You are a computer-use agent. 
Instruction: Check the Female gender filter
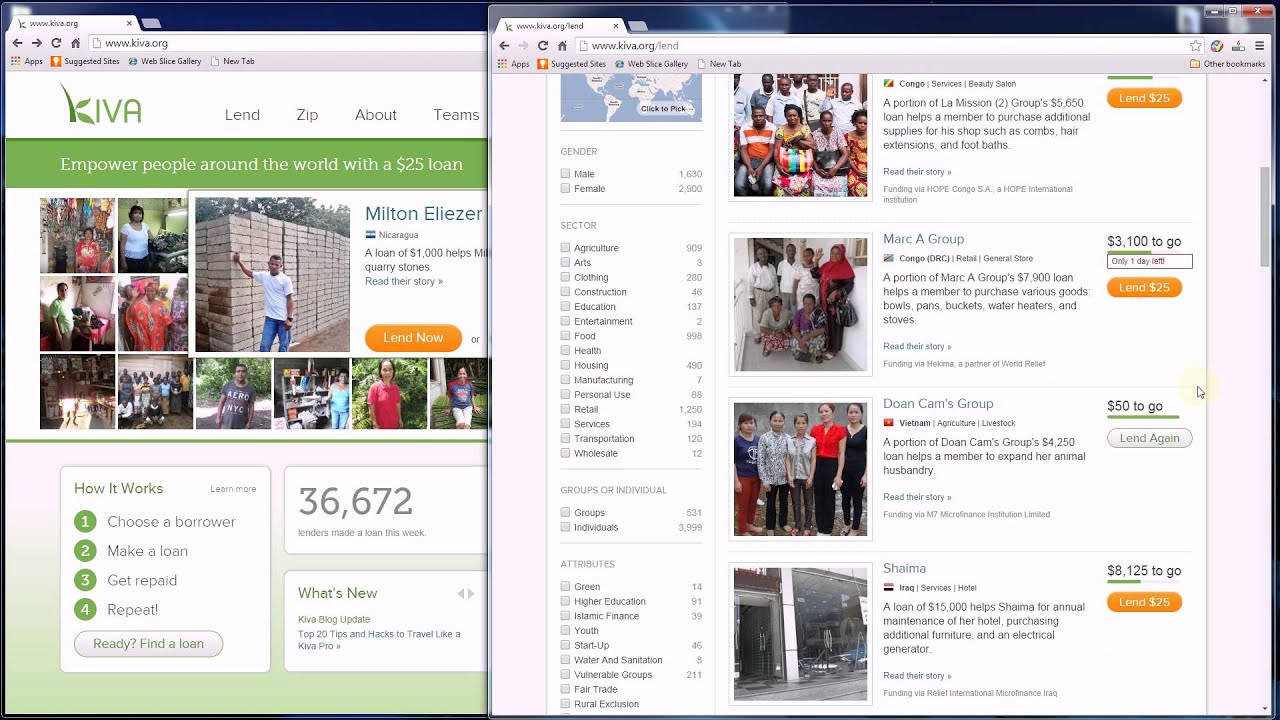click(x=566, y=189)
